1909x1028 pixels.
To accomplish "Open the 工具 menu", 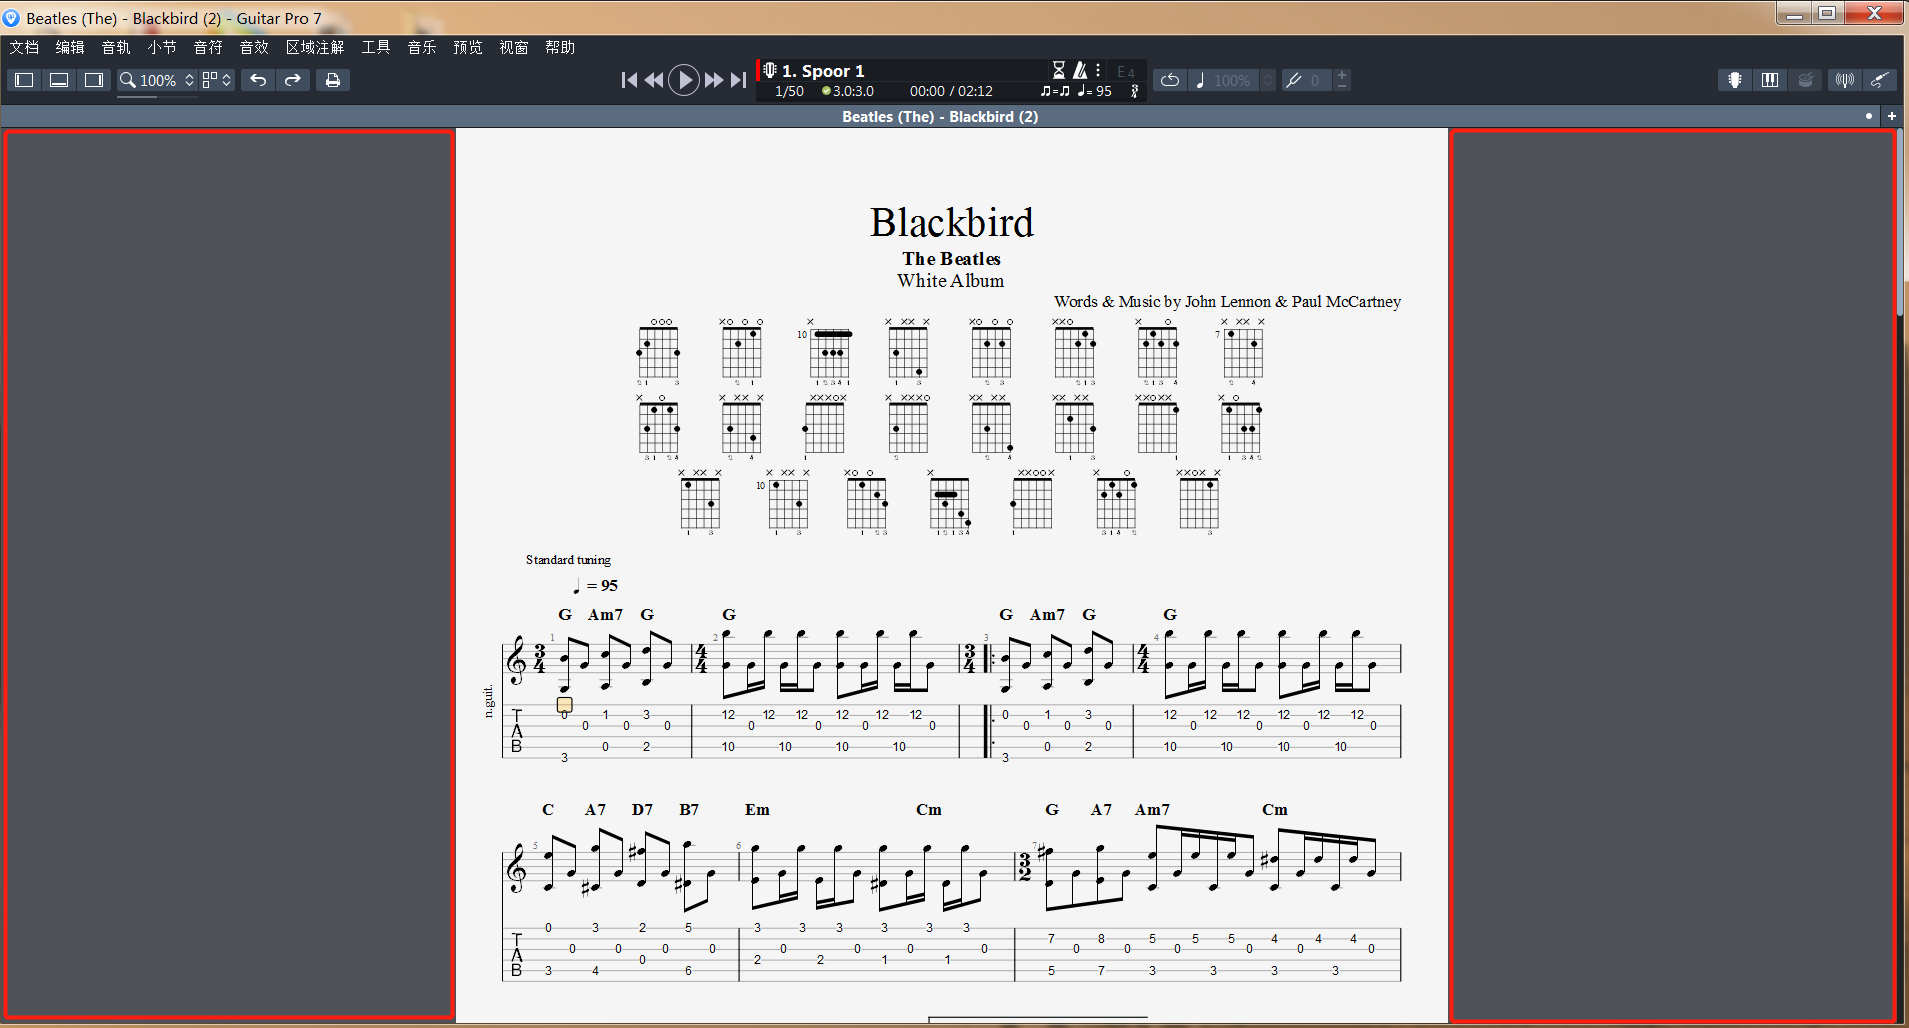I will click(x=375, y=47).
